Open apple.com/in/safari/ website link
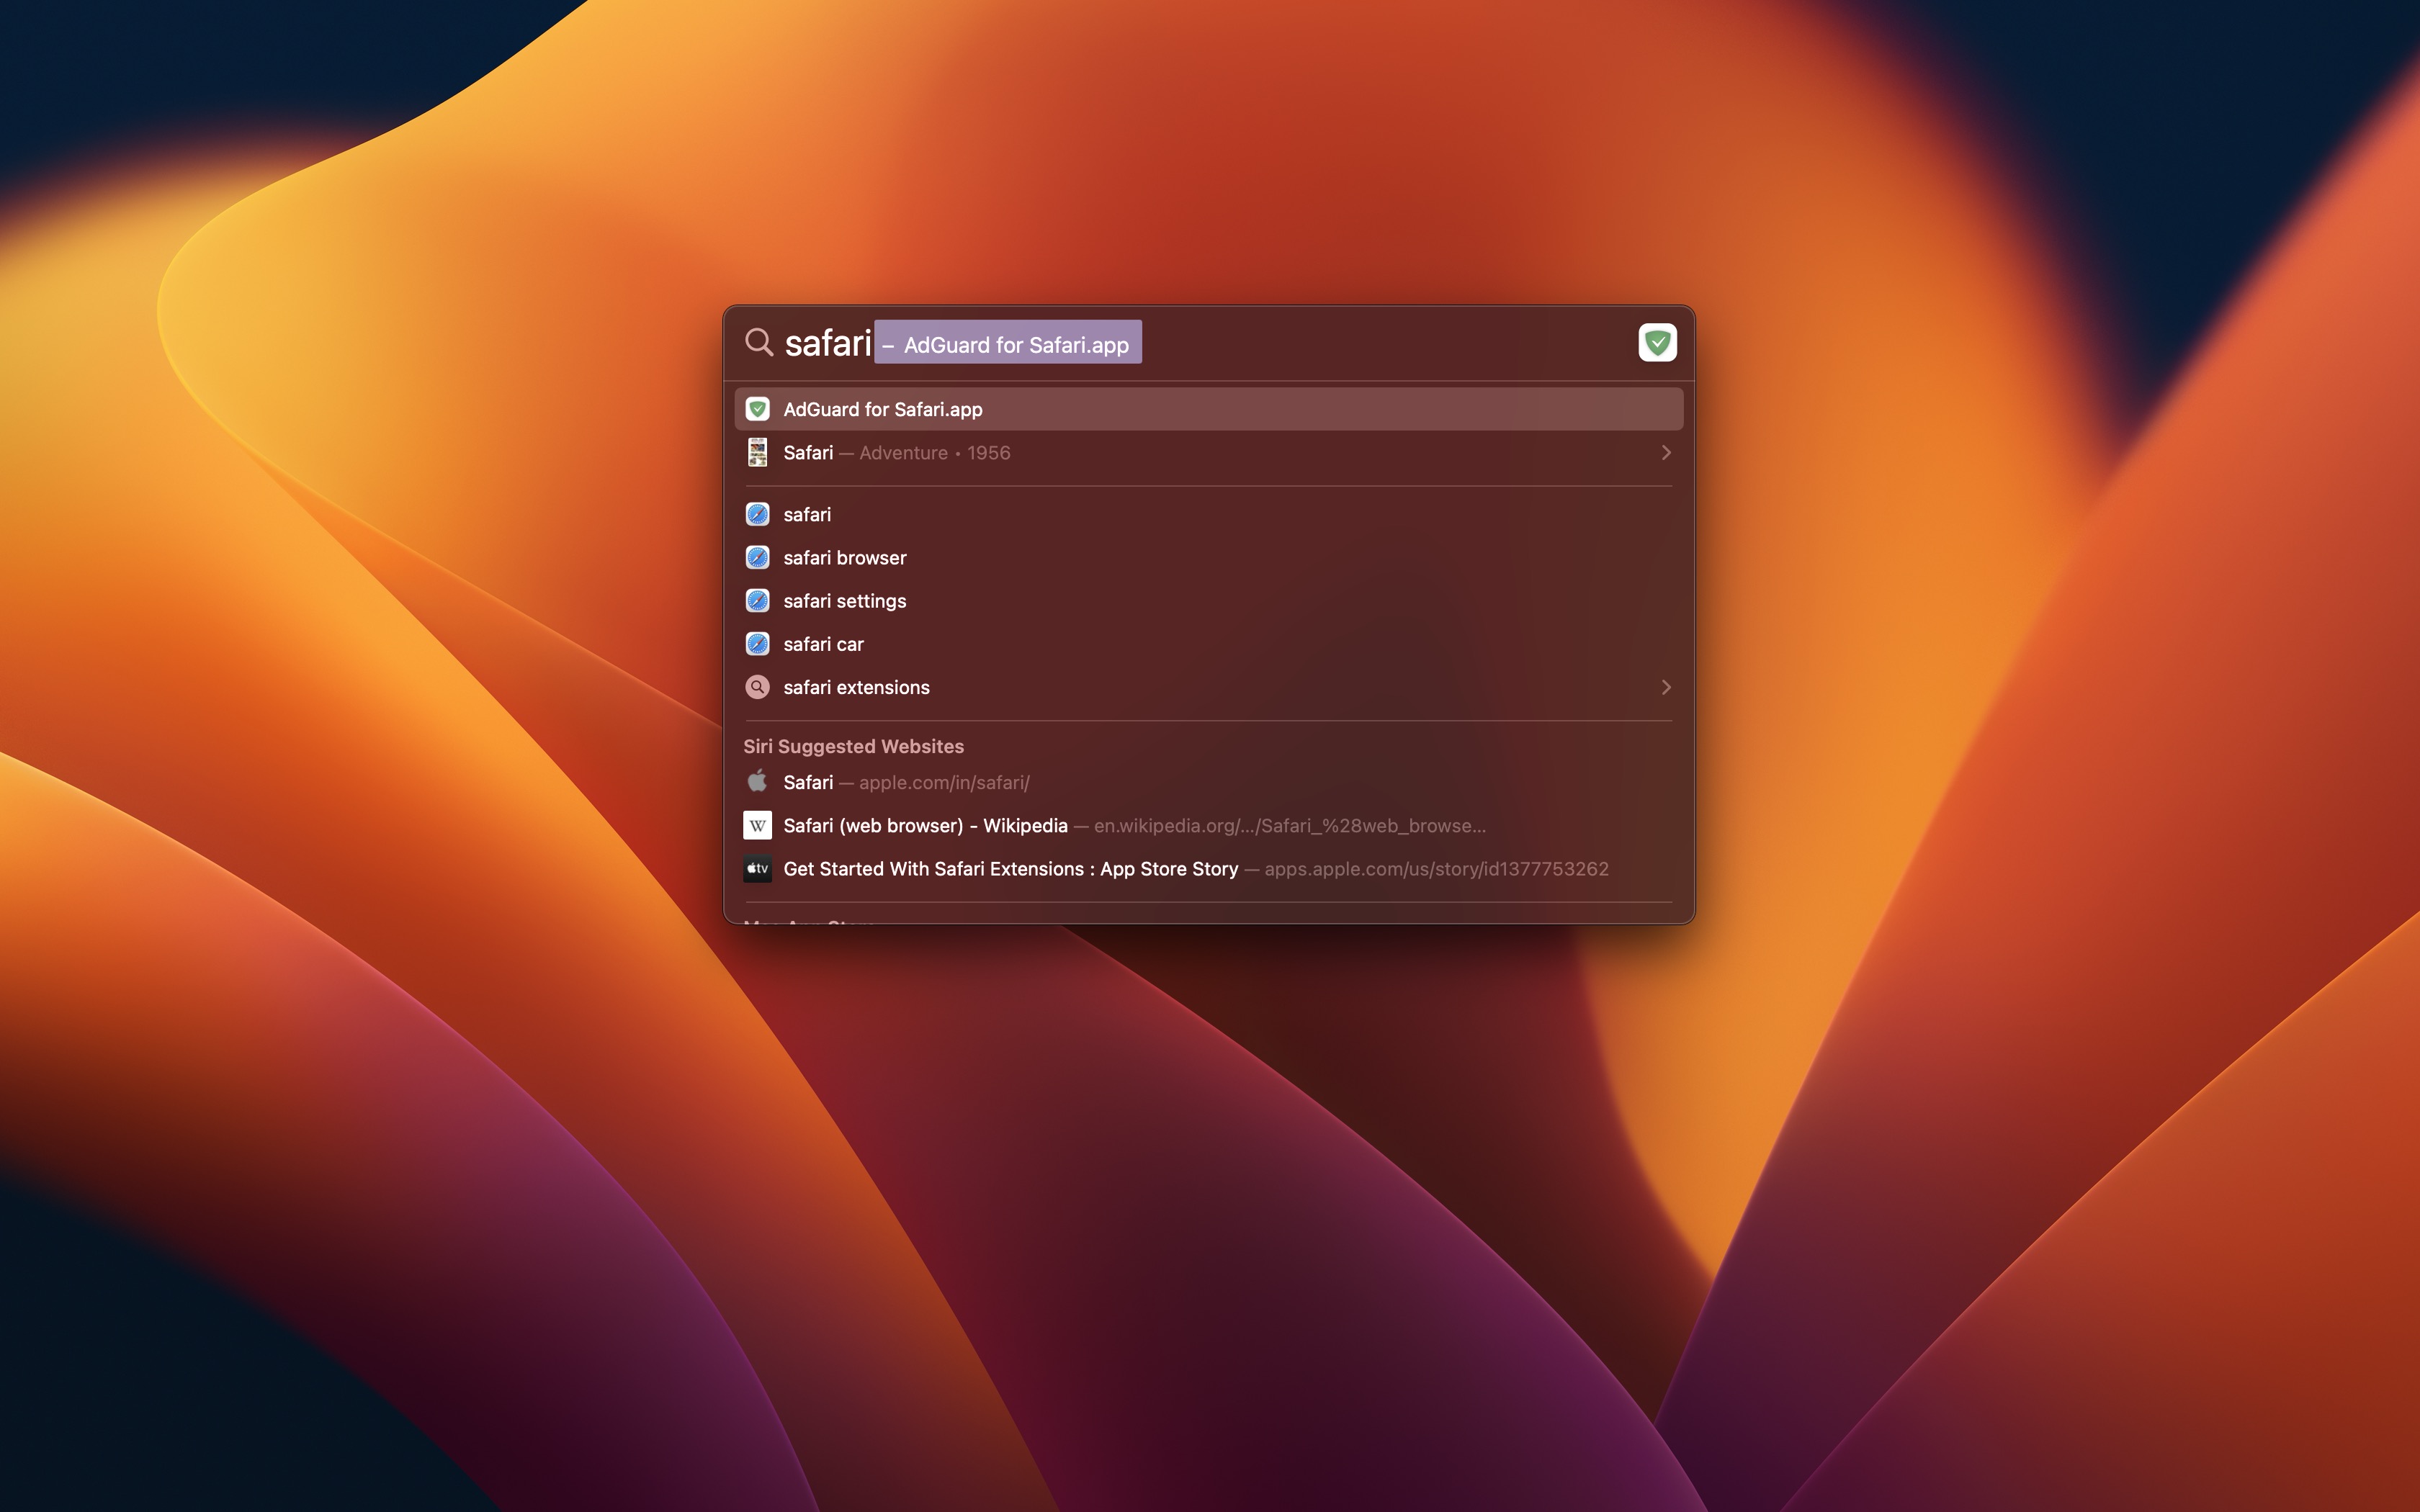This screenshot has height=1512, width=2420. 943,782
